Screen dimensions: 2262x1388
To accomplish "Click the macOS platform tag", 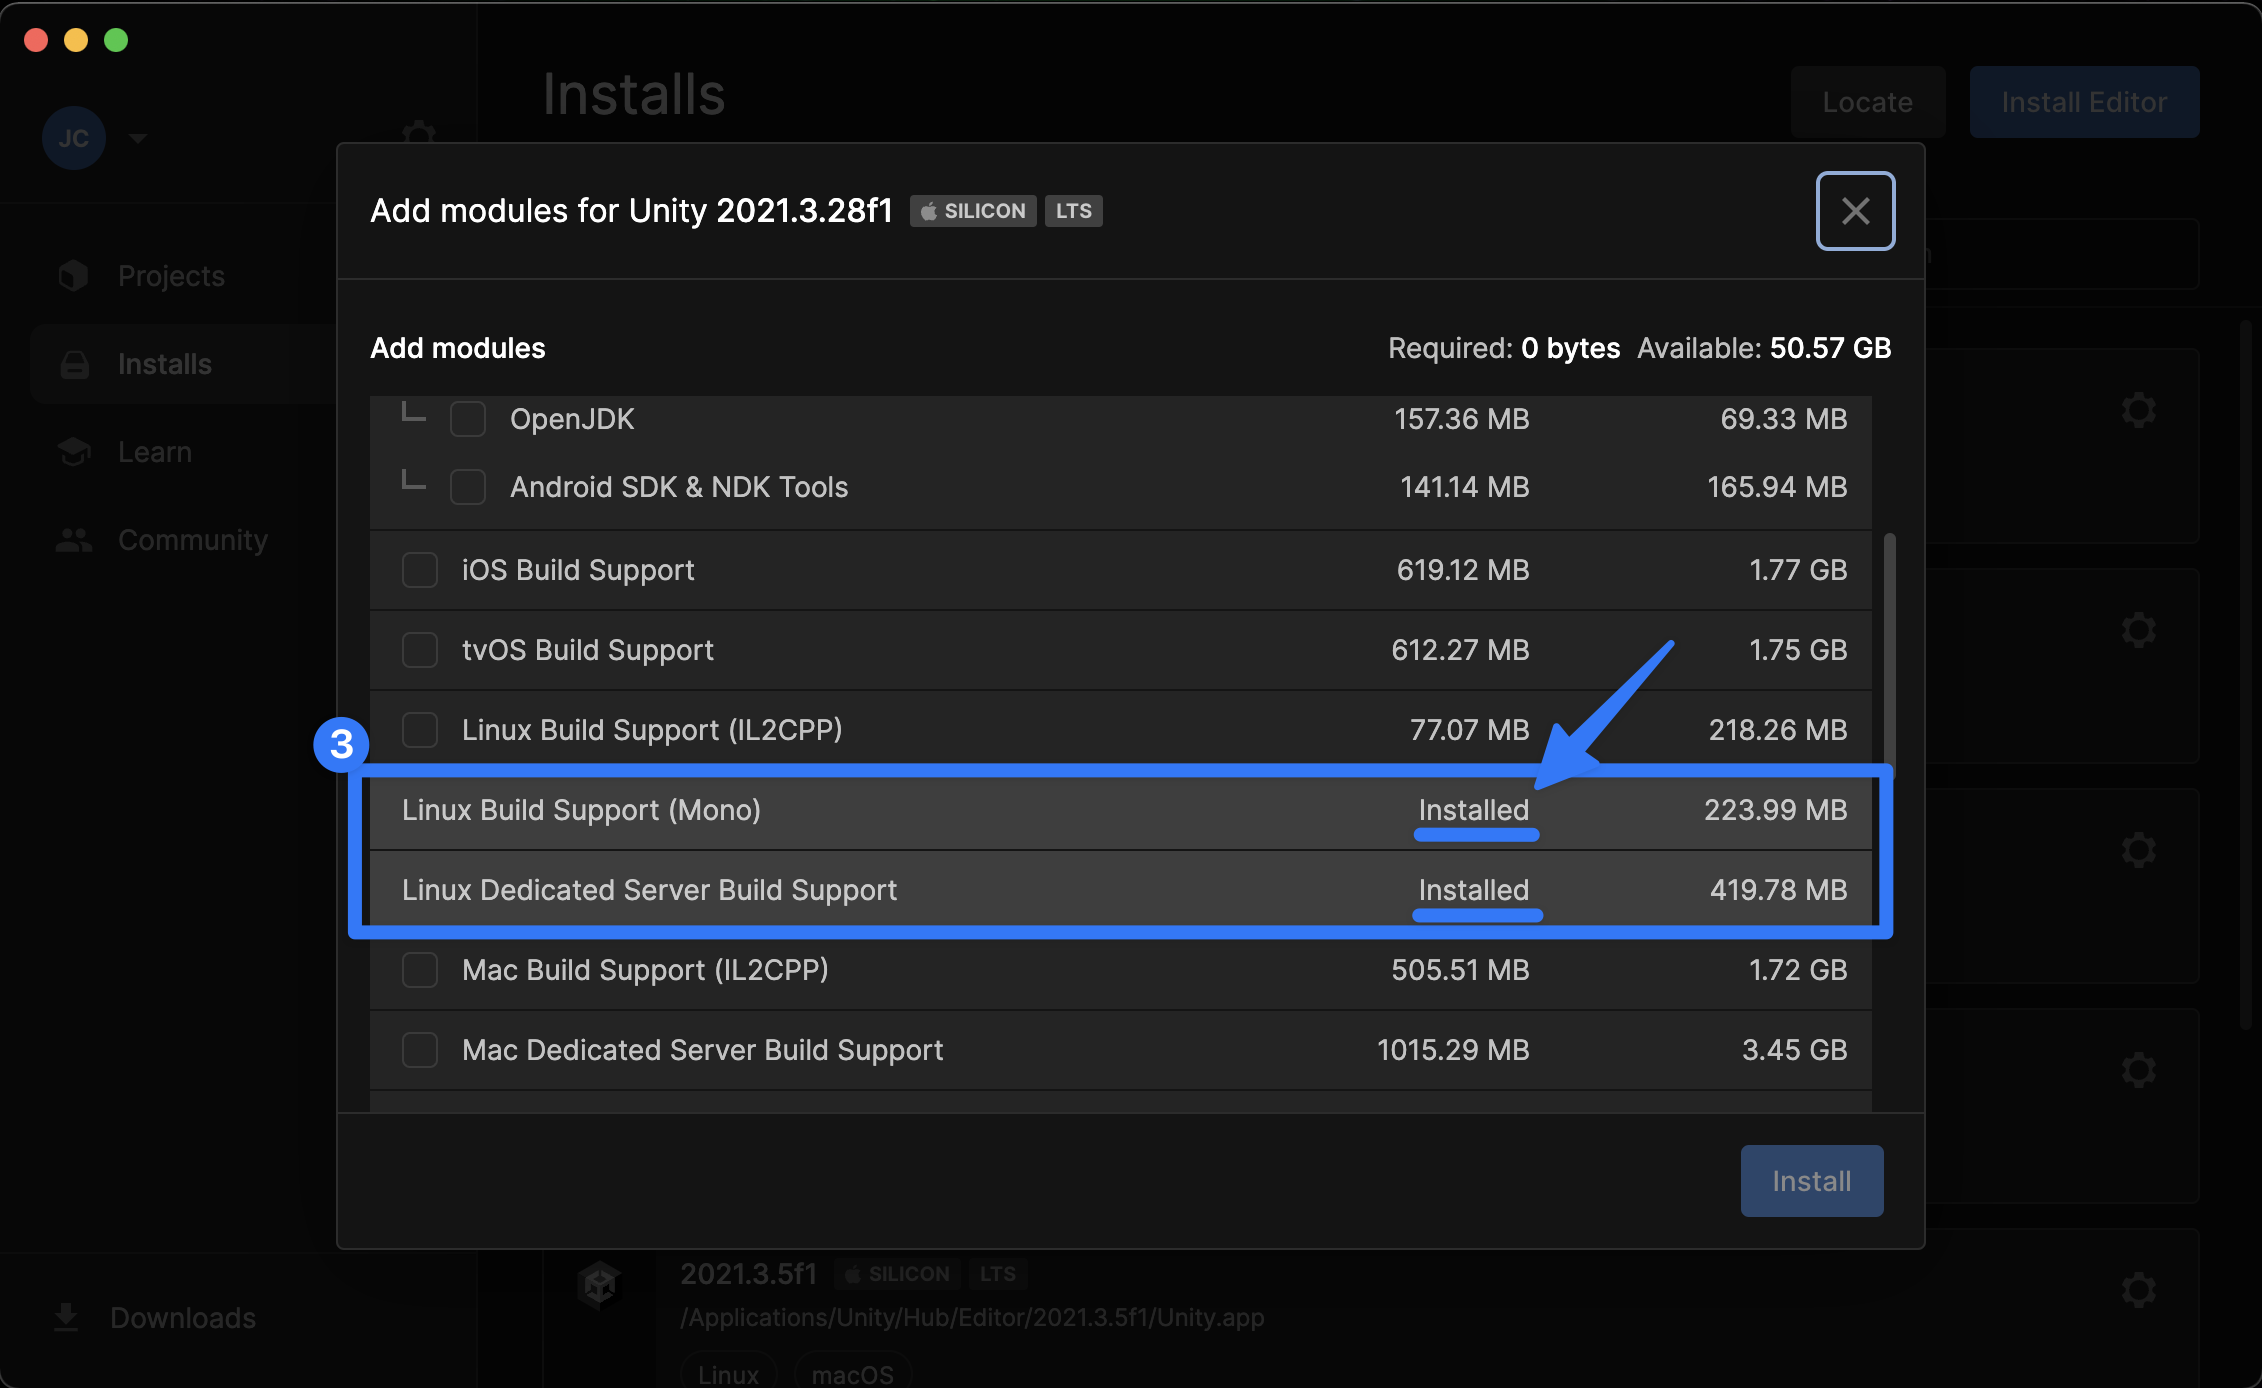I will pos(852,1374).
